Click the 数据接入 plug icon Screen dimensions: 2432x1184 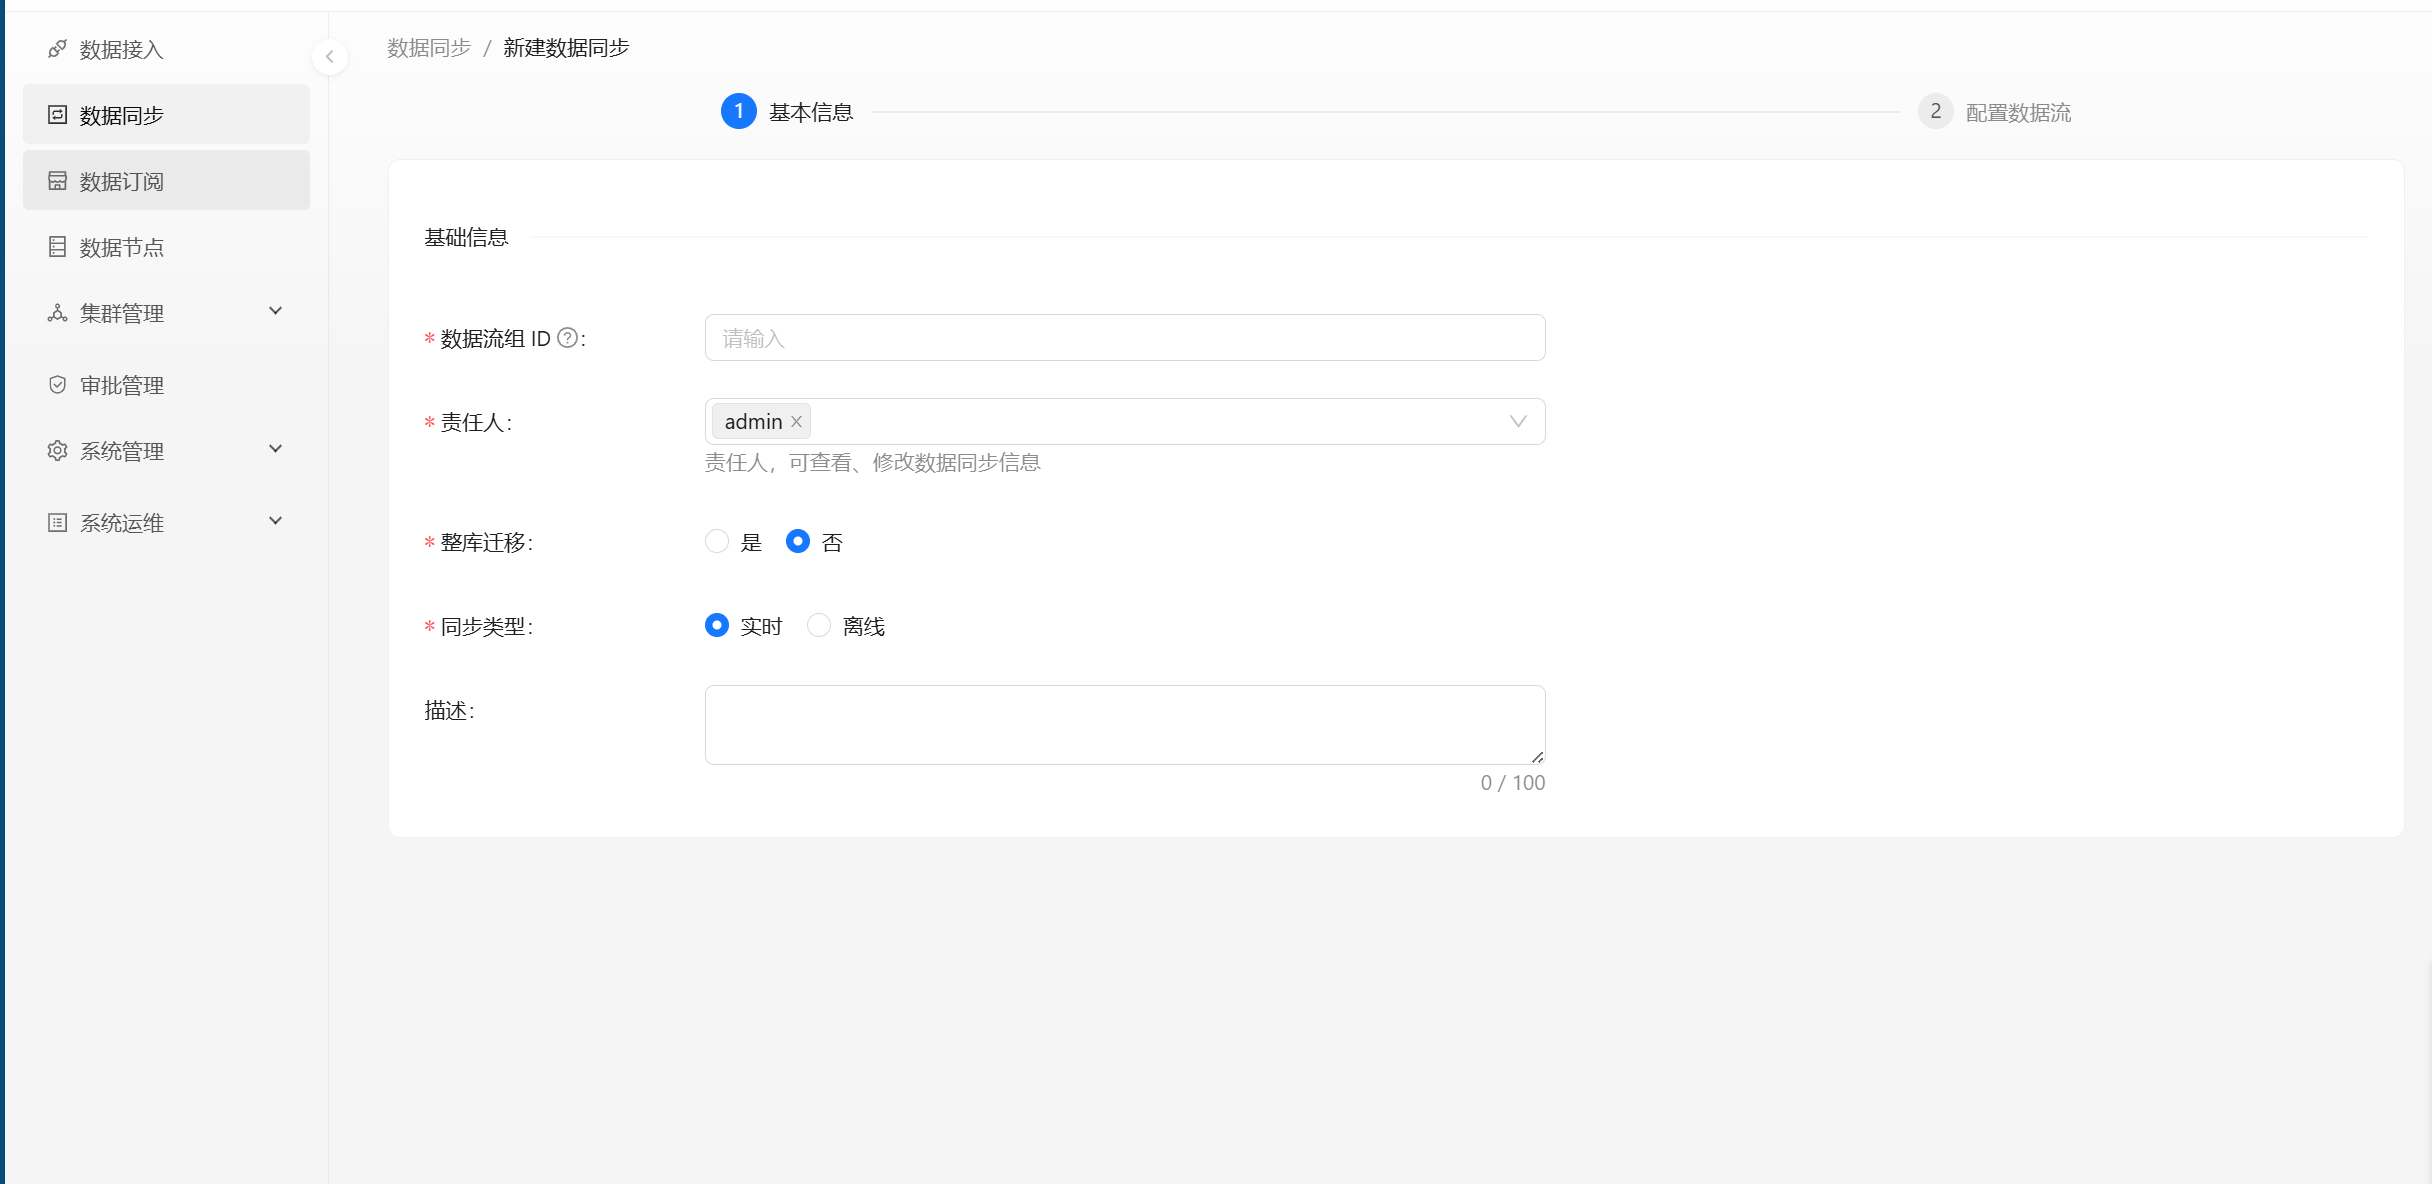[58, 49]
